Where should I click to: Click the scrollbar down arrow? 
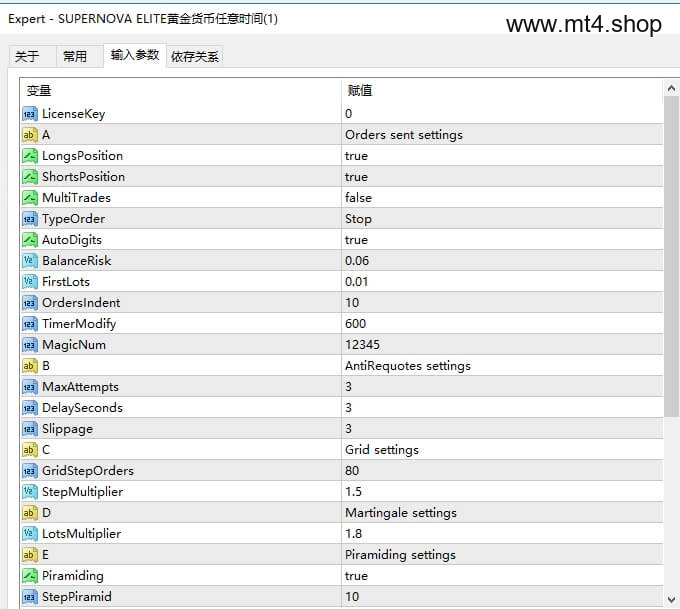pyautogui.click(x=671, y=600)
